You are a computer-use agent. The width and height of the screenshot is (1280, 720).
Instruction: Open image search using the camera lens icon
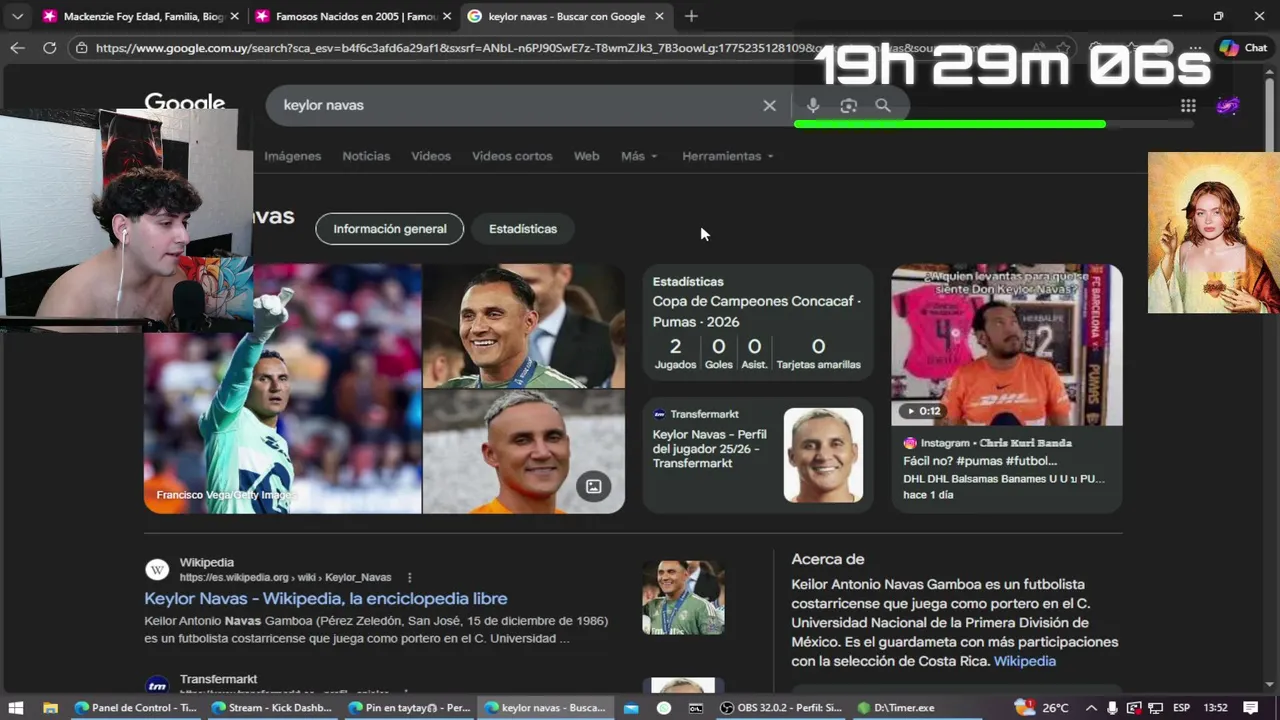coord(848,105)
